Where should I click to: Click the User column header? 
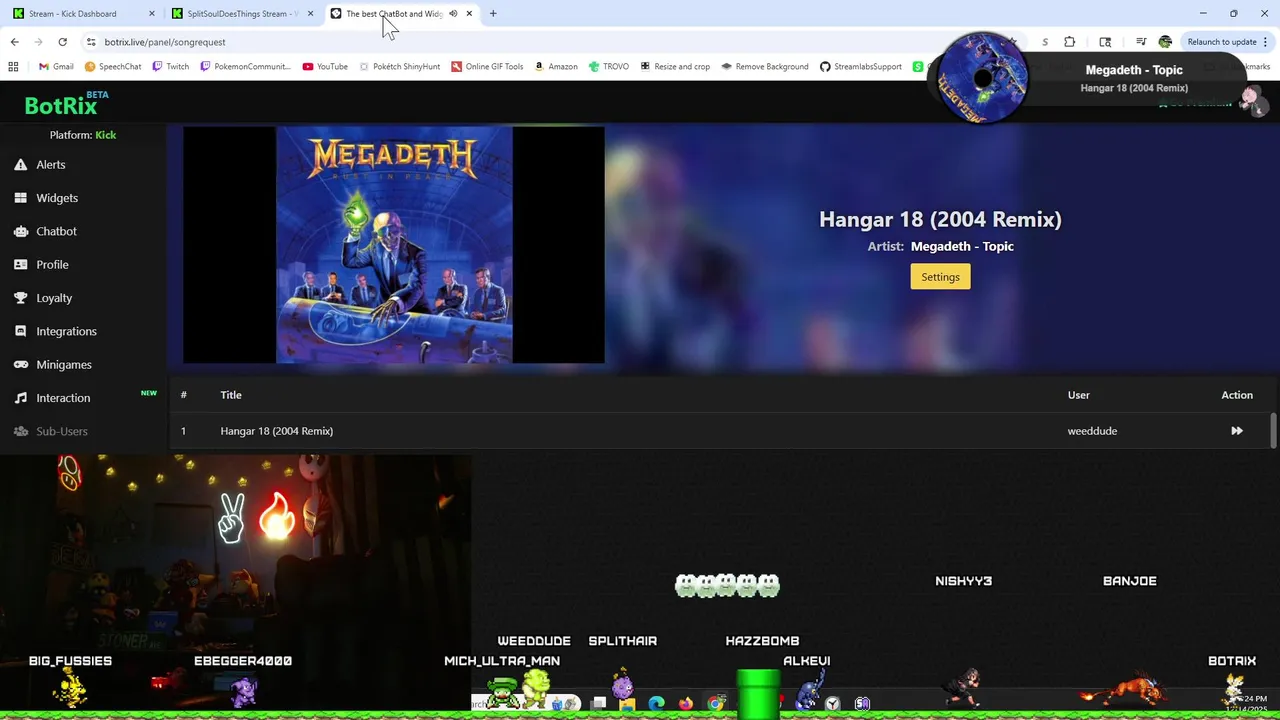[x=1078, y=395]
